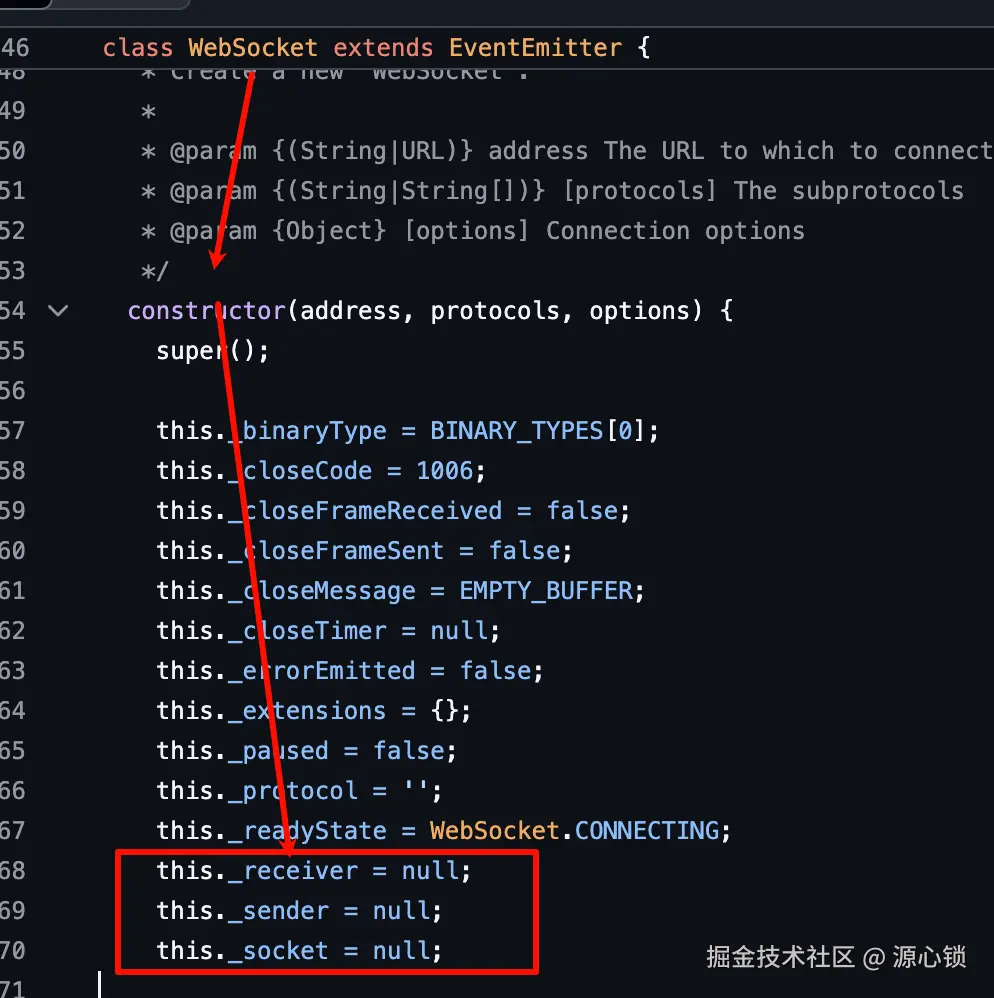Click the protocols parameter in the constructor
This screenshot has width=994, height=998.
pyautogui.click(x=495, y=311)
